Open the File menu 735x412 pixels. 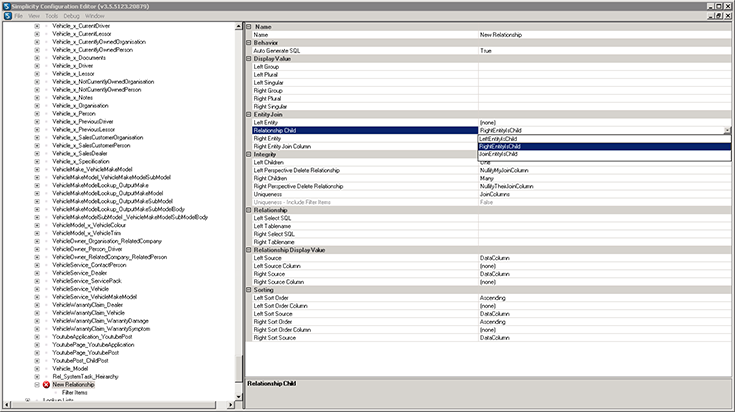point(19,17)
